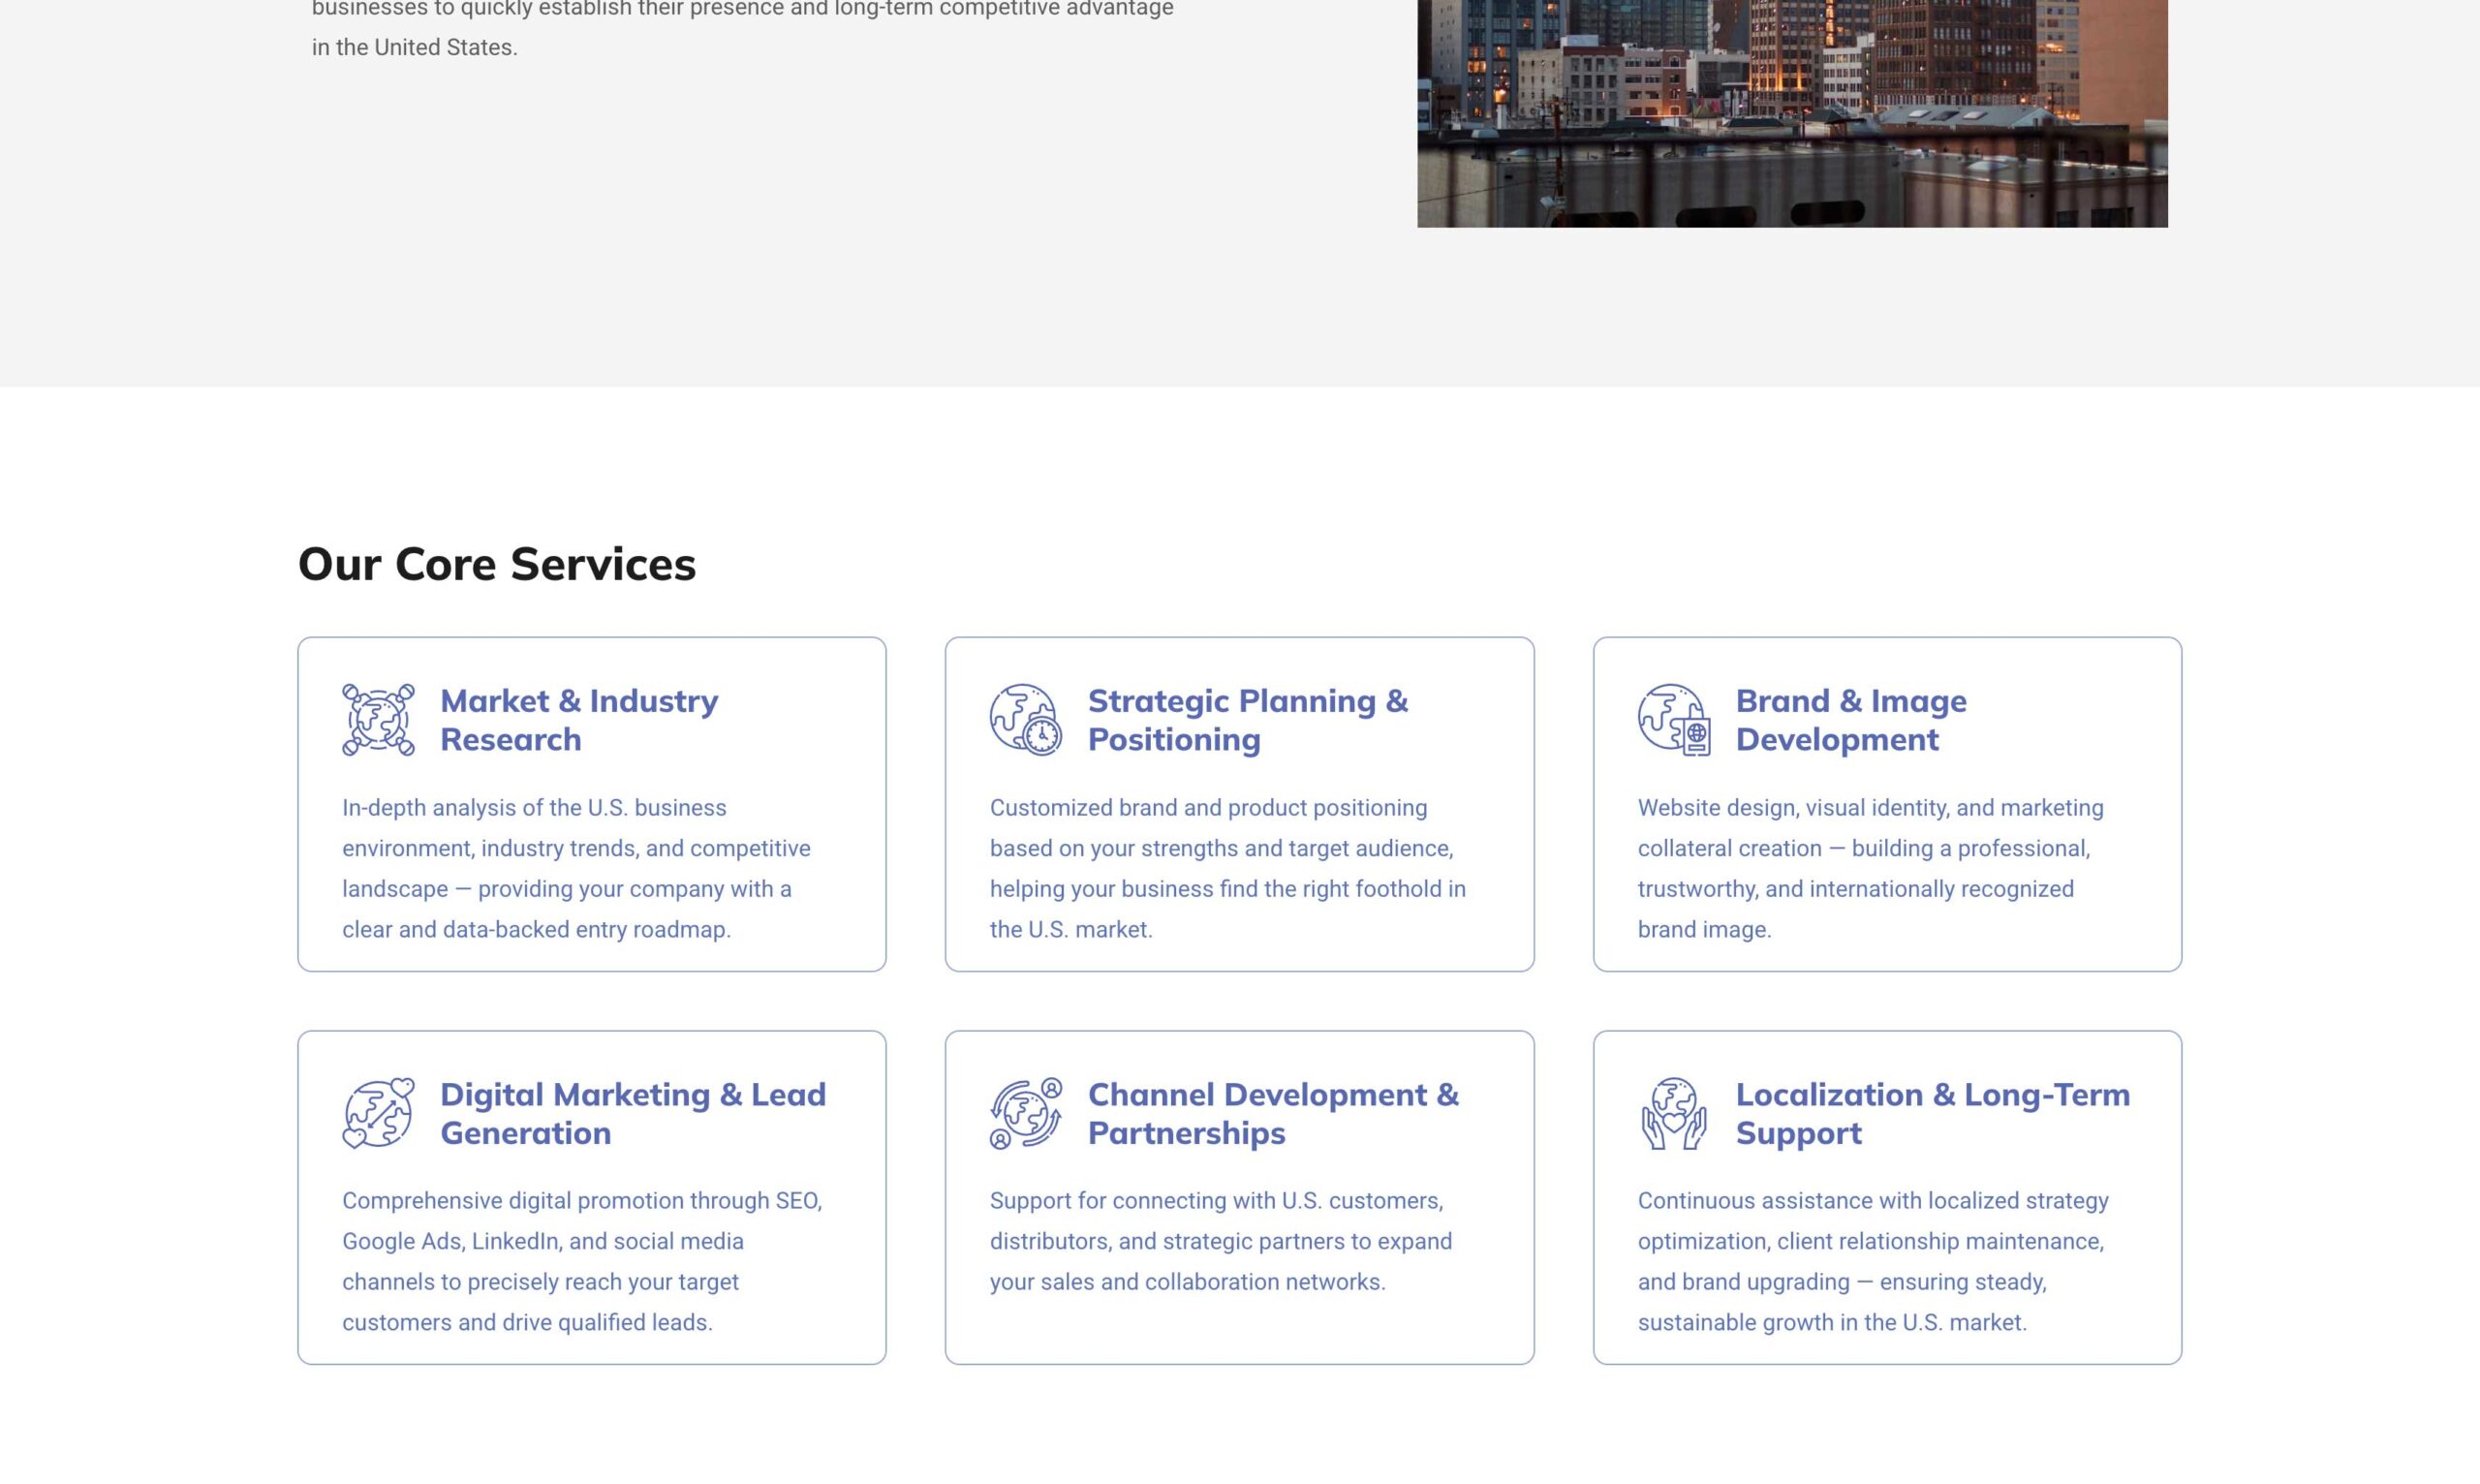Viewport: 2480px width, 1484px height.
Task: Click the Our Core Services section heading
Action: click(x=497, y=564)
